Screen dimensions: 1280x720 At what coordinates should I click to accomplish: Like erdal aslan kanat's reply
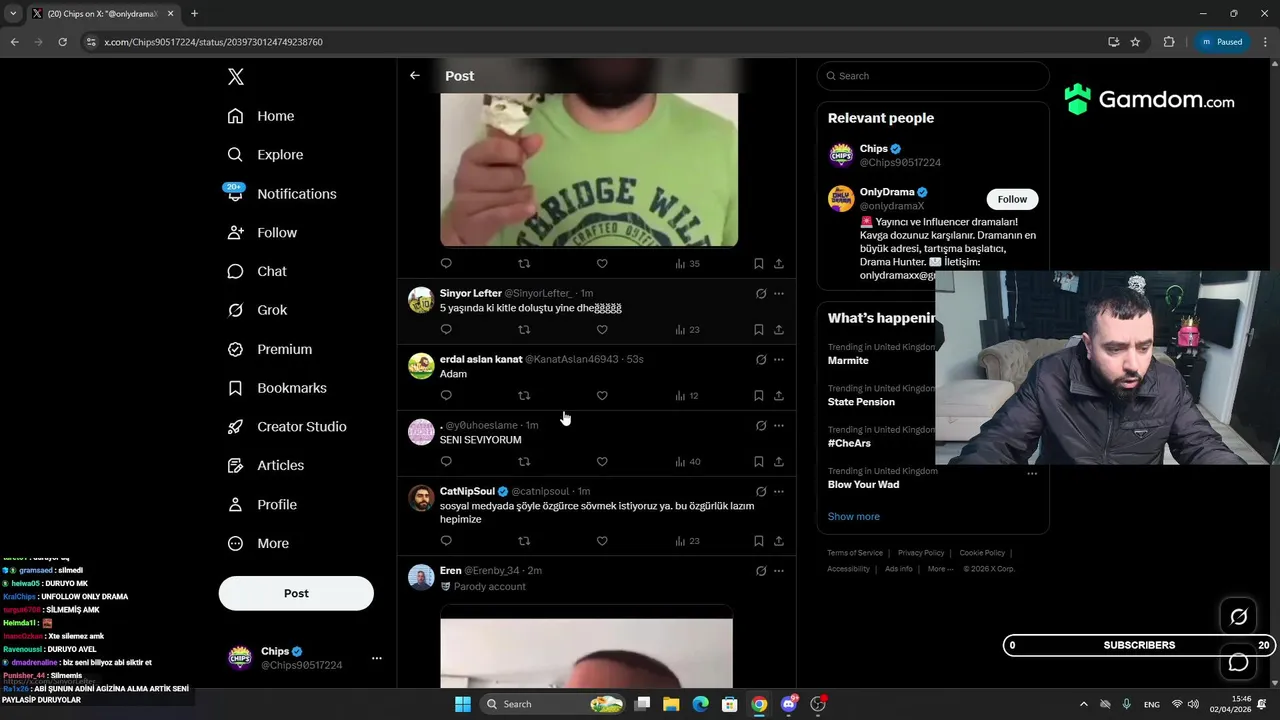coord(602,395)
